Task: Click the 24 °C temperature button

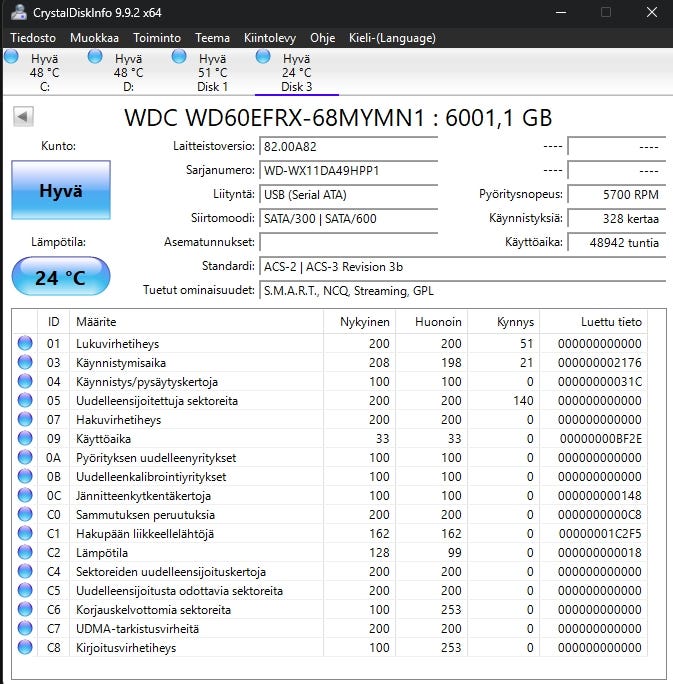Action: 61,277
